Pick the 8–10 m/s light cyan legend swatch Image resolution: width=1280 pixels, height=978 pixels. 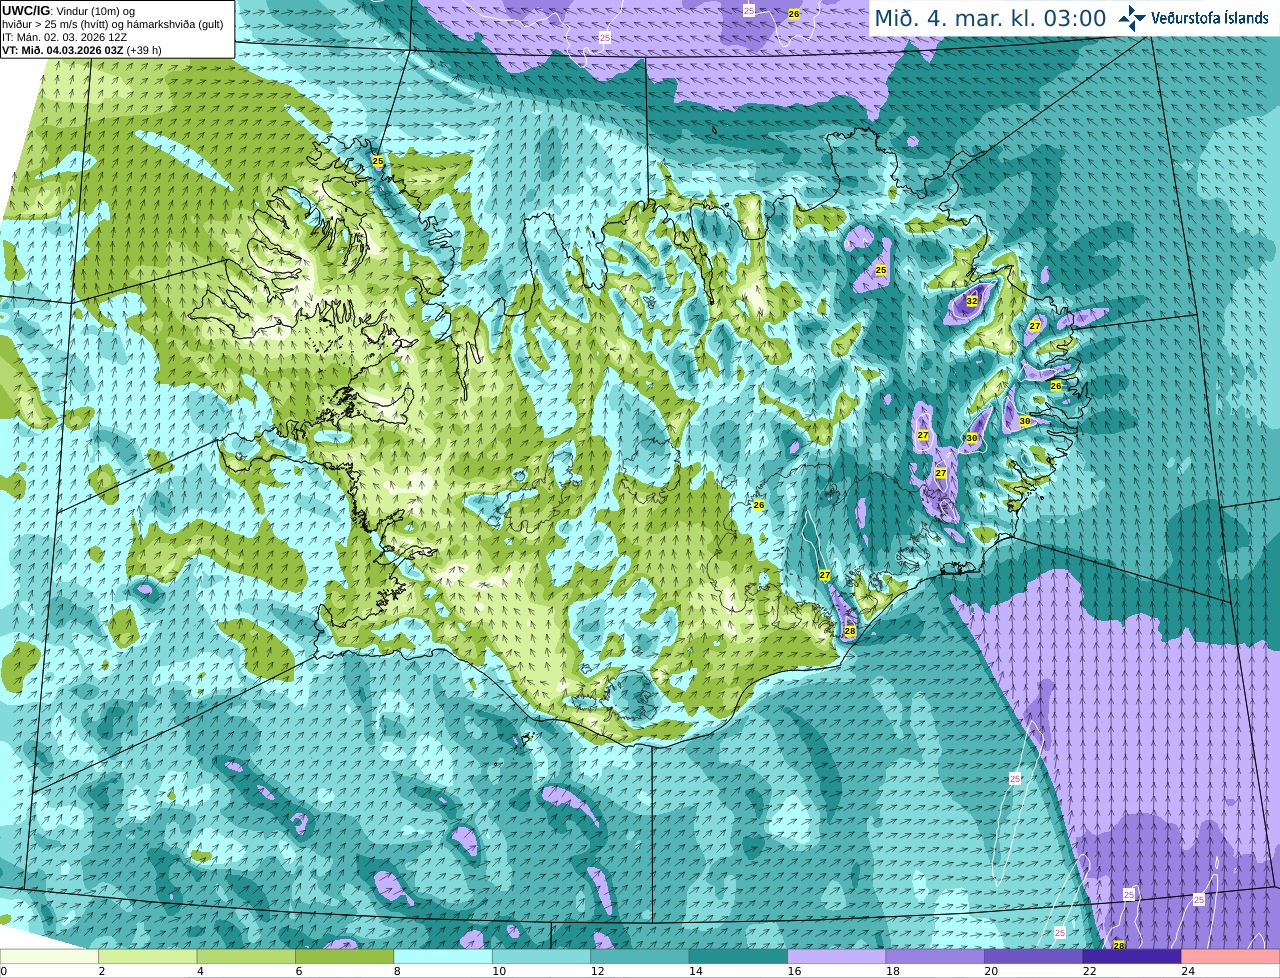pos(443,957)
